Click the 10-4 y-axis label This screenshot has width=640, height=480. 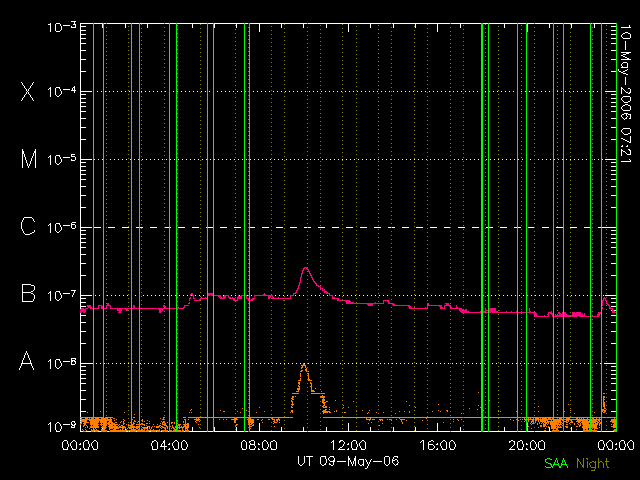[62, 92]
